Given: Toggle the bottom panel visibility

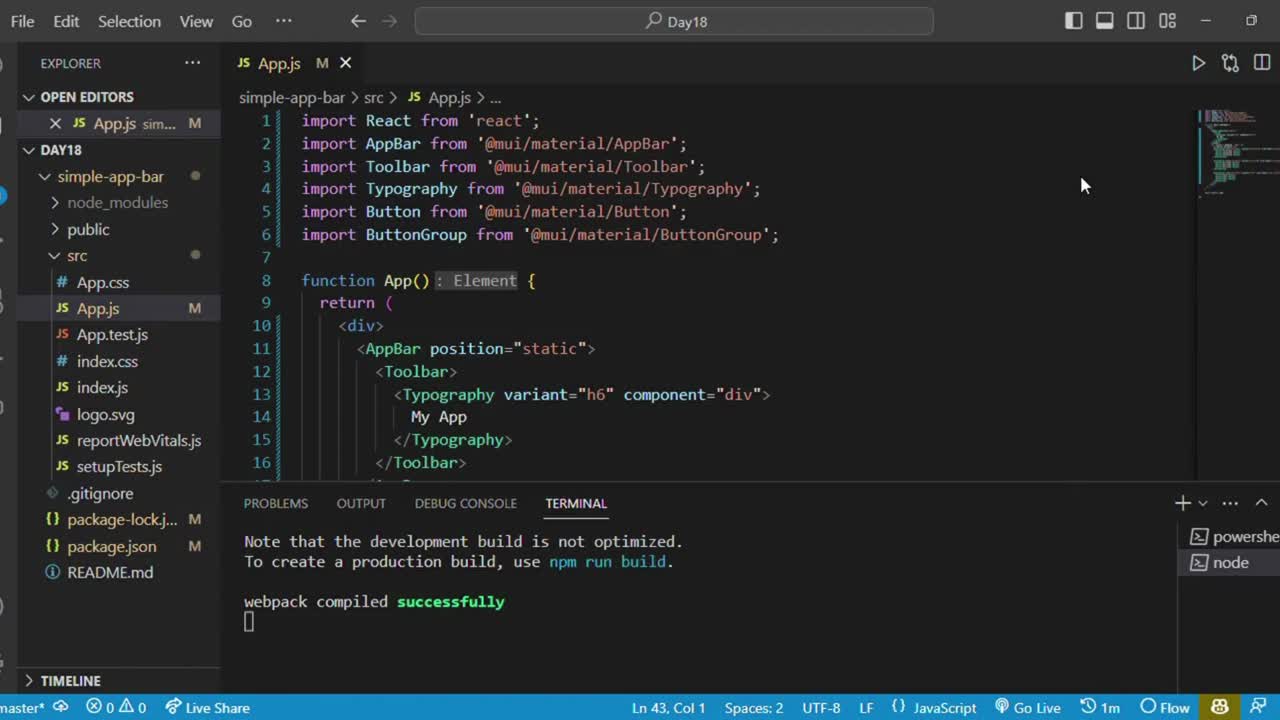Looking at the screenshot, I should point(1104,21).
